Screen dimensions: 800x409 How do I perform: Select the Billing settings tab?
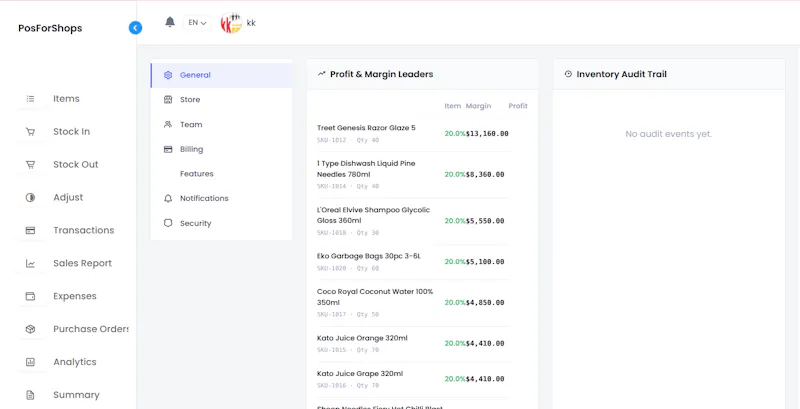pyautogui.click(x=221, y=149)
